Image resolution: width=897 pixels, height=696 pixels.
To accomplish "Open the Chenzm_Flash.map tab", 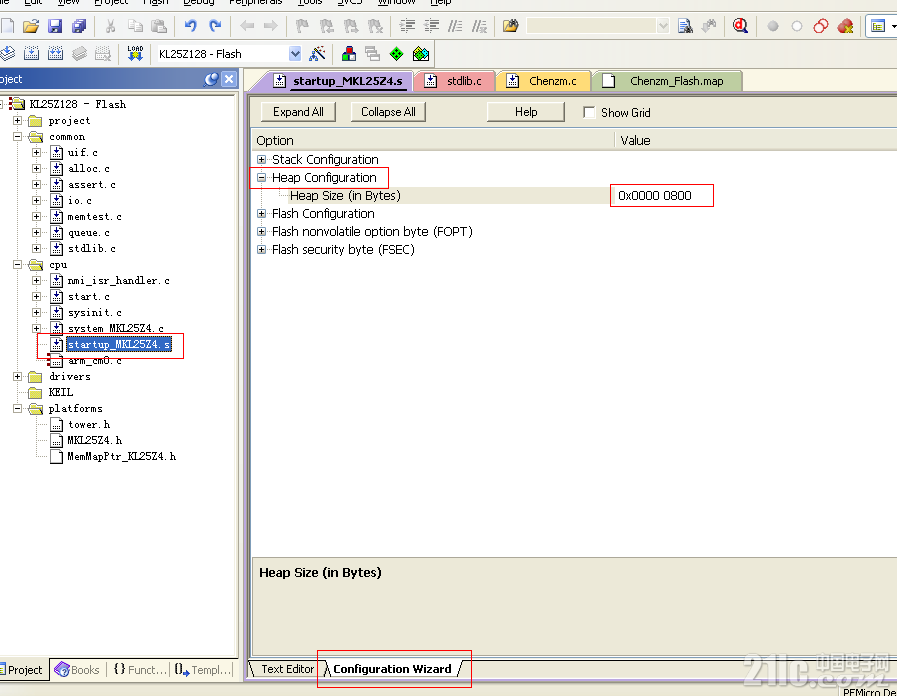I will (x=667, y=81).
